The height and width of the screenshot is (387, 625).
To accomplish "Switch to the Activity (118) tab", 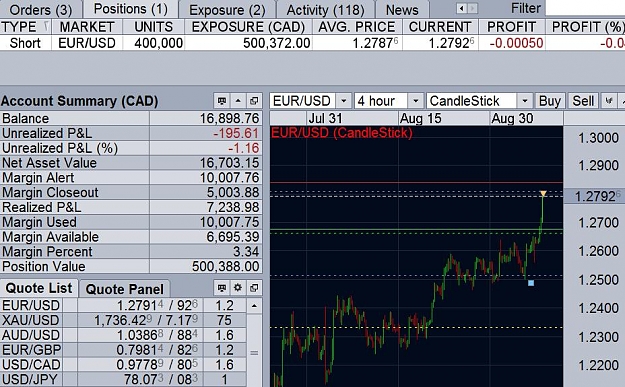I will pyautogui.click(x=325, y=10).
